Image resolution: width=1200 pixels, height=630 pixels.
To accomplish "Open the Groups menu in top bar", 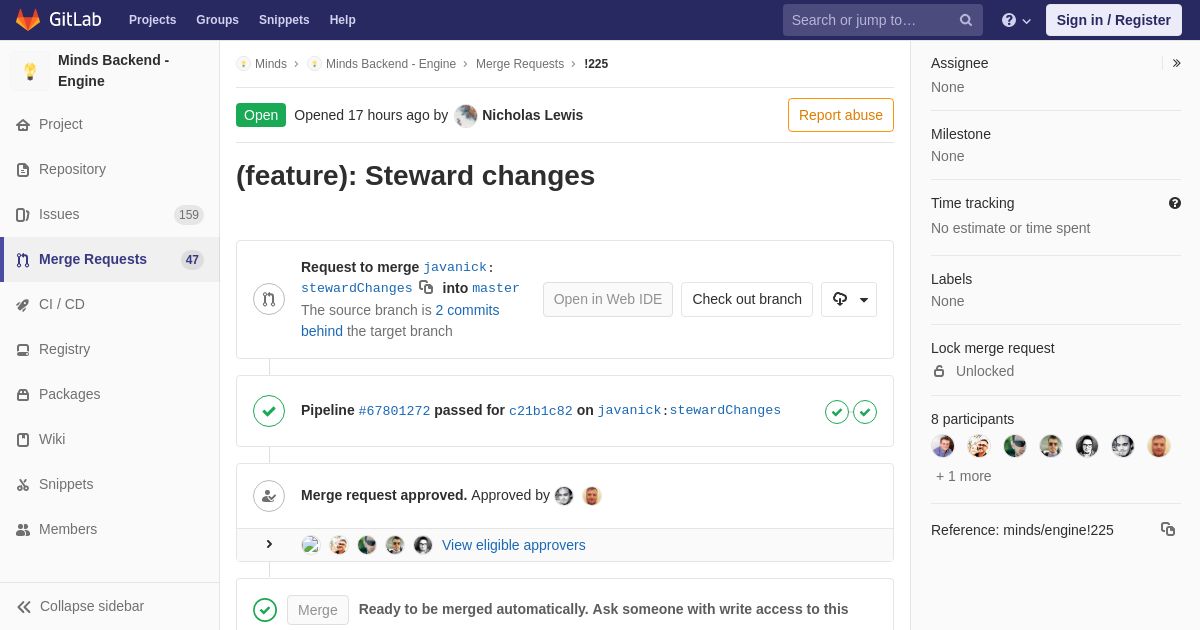I will tap(217, 20).
